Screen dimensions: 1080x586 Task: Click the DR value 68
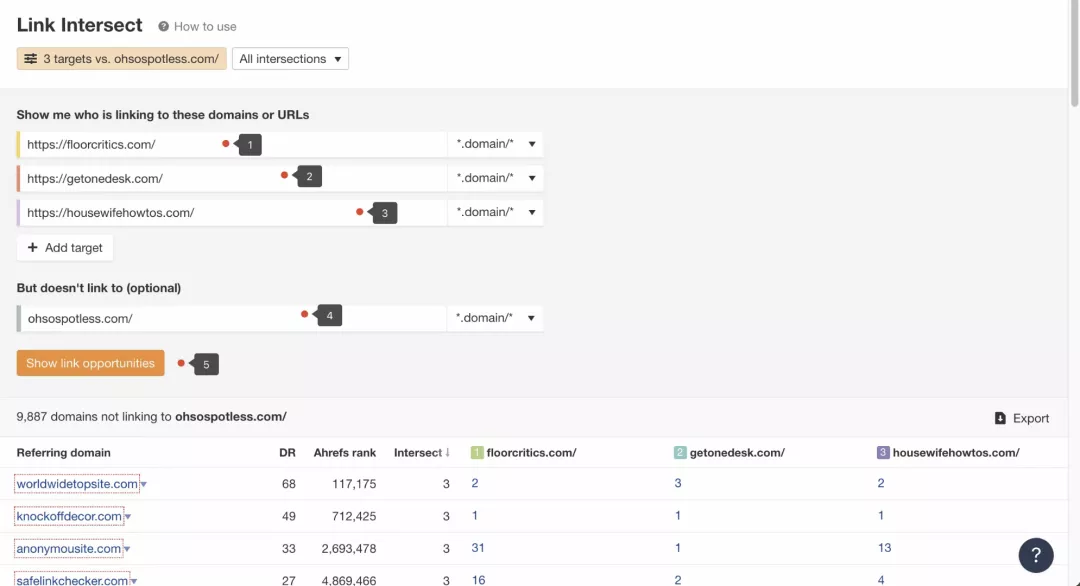pos(289,484)
